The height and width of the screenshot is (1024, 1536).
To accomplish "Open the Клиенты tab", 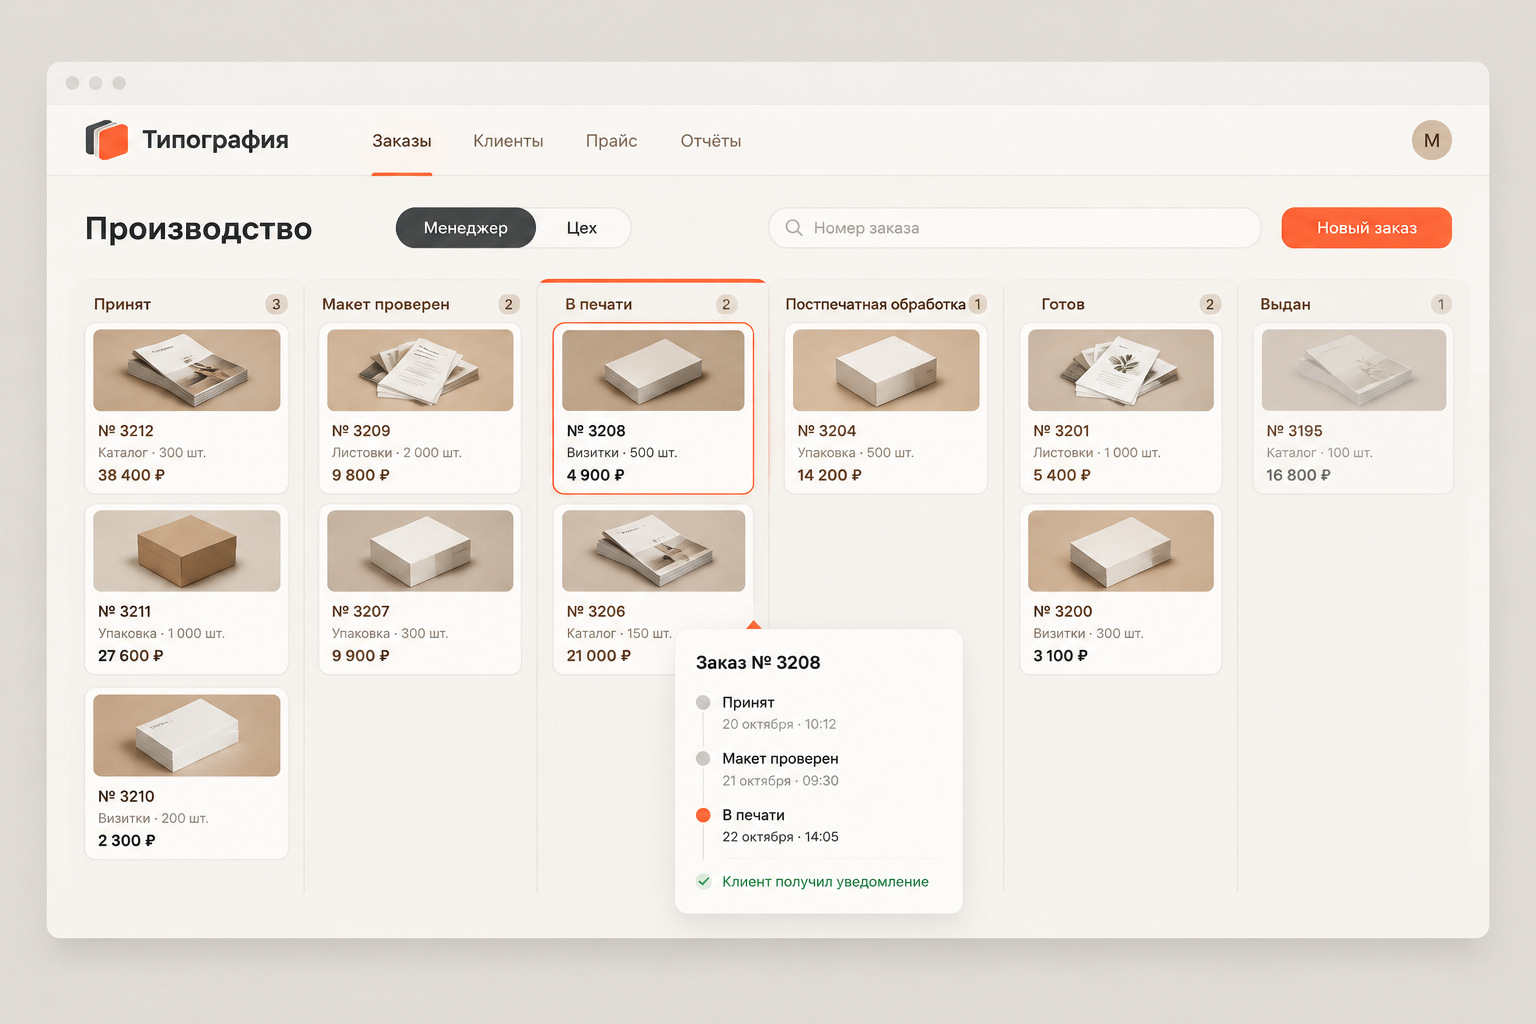I will point(508,141).
